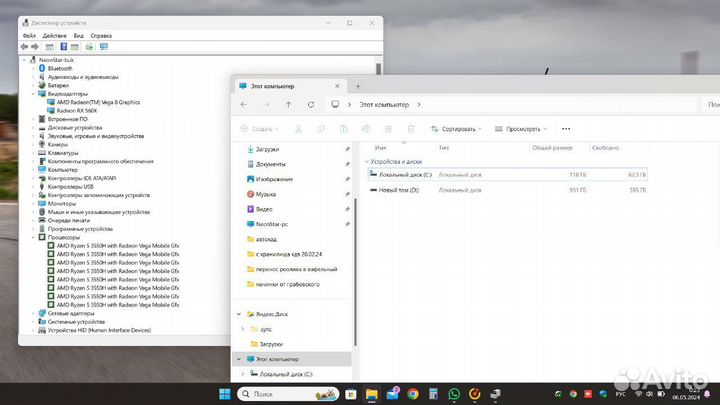Add a new tab in Explorer
Image resolution: width=720 pixels, height=405 pixels.
358,86
